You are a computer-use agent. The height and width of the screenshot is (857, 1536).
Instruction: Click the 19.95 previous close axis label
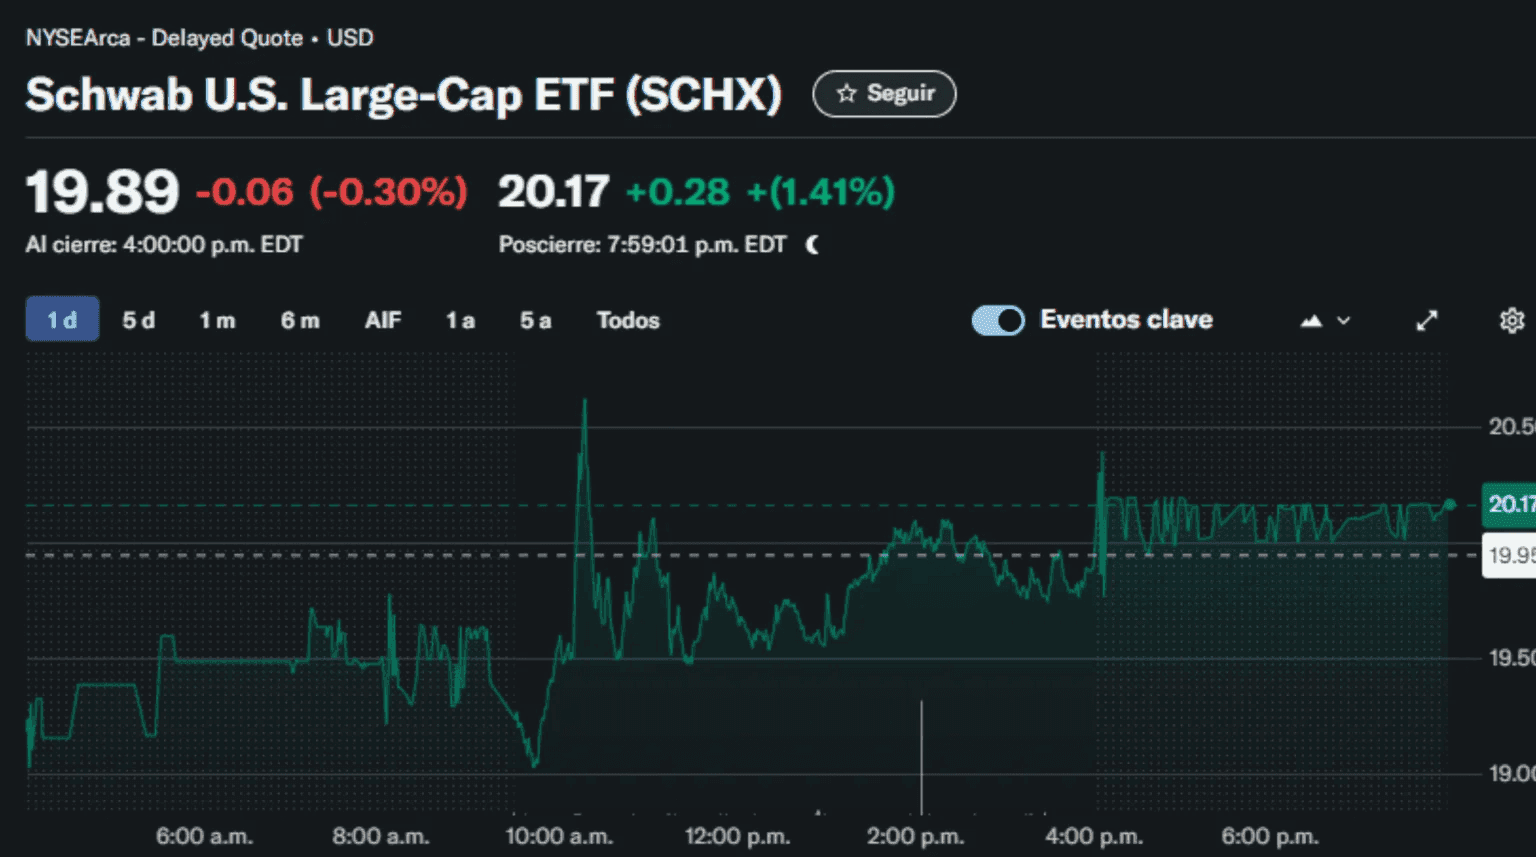pos(1509,555)
